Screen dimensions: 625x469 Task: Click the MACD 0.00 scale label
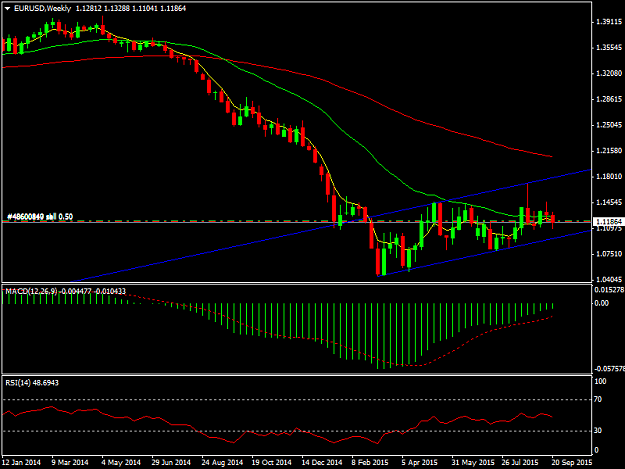click(x=601, y=303)
